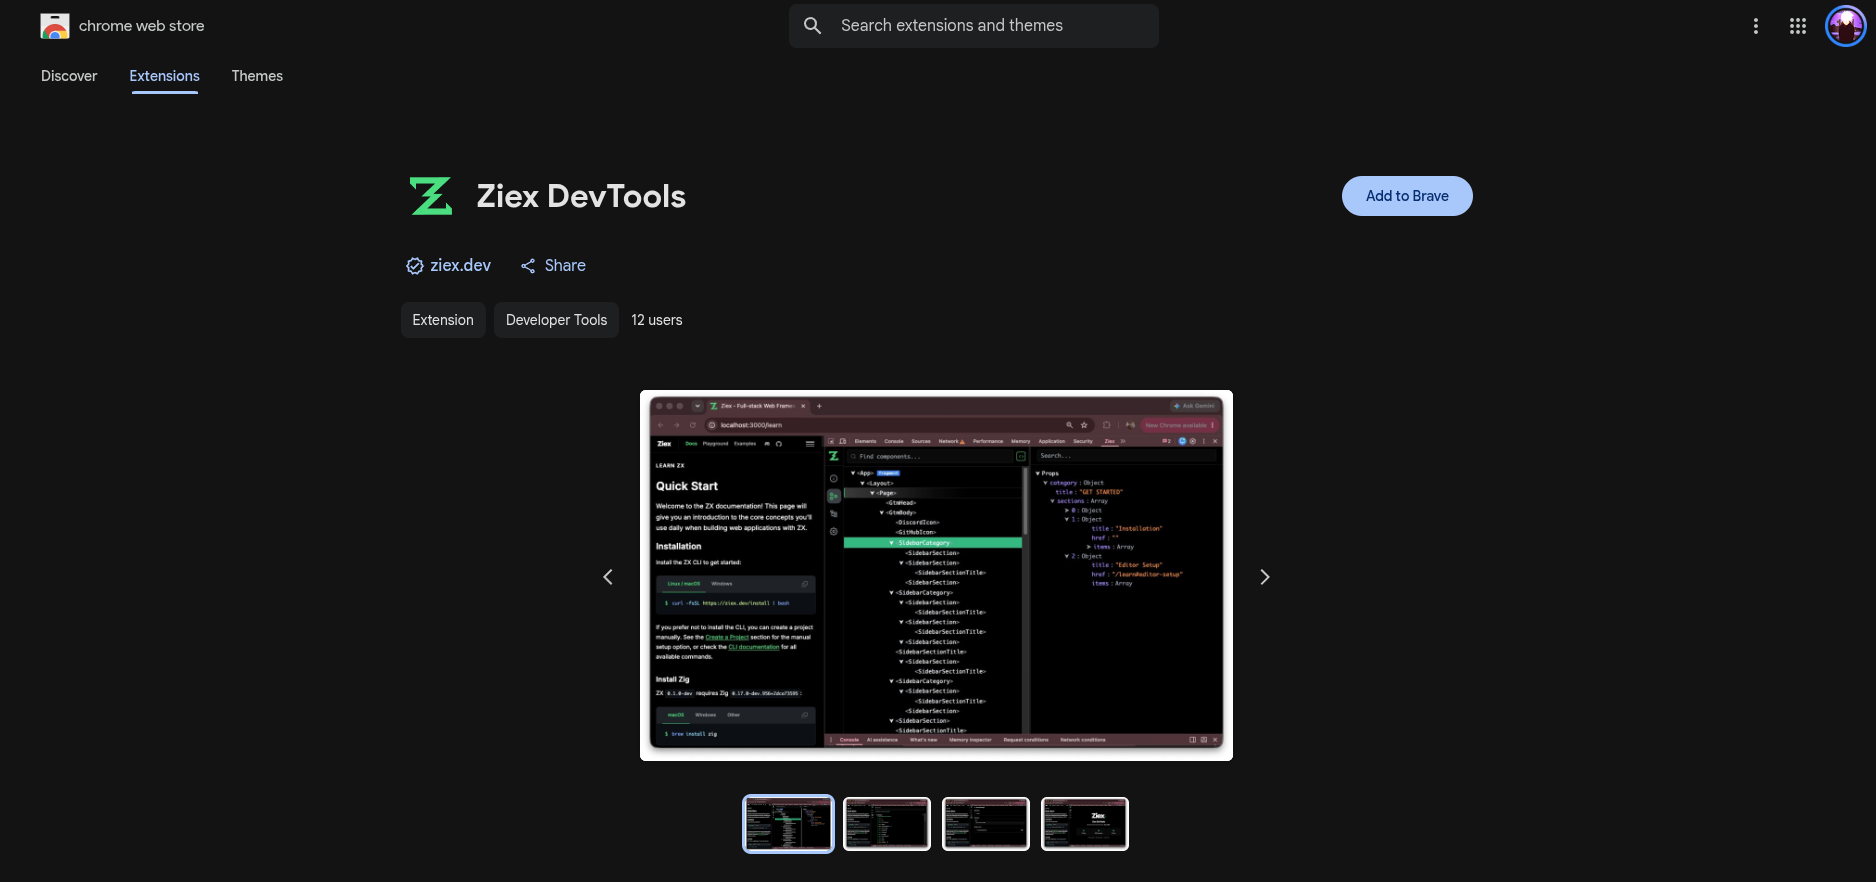The image size is (1876, 882).
Task: Select the fourth screenshot thumbnail
Action: (x=1085, y=824)
